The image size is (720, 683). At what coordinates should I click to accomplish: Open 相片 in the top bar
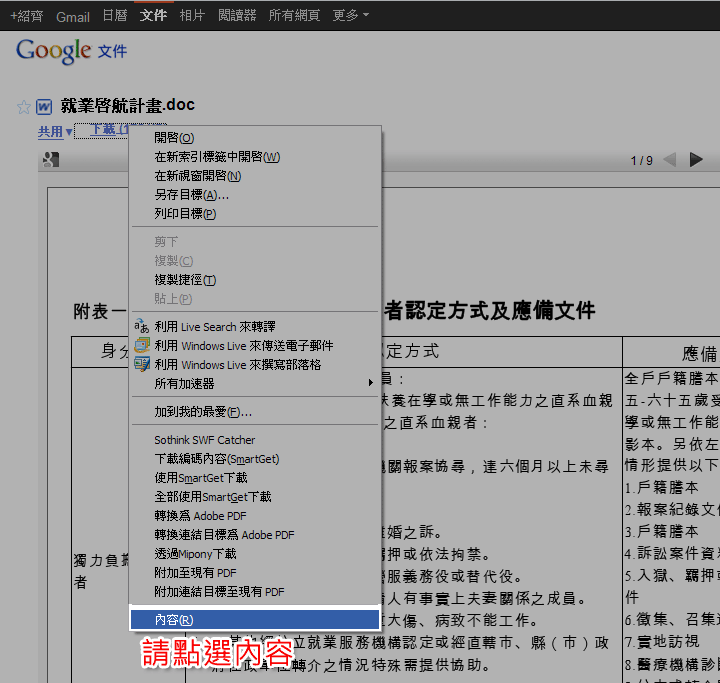pos(192,16)
